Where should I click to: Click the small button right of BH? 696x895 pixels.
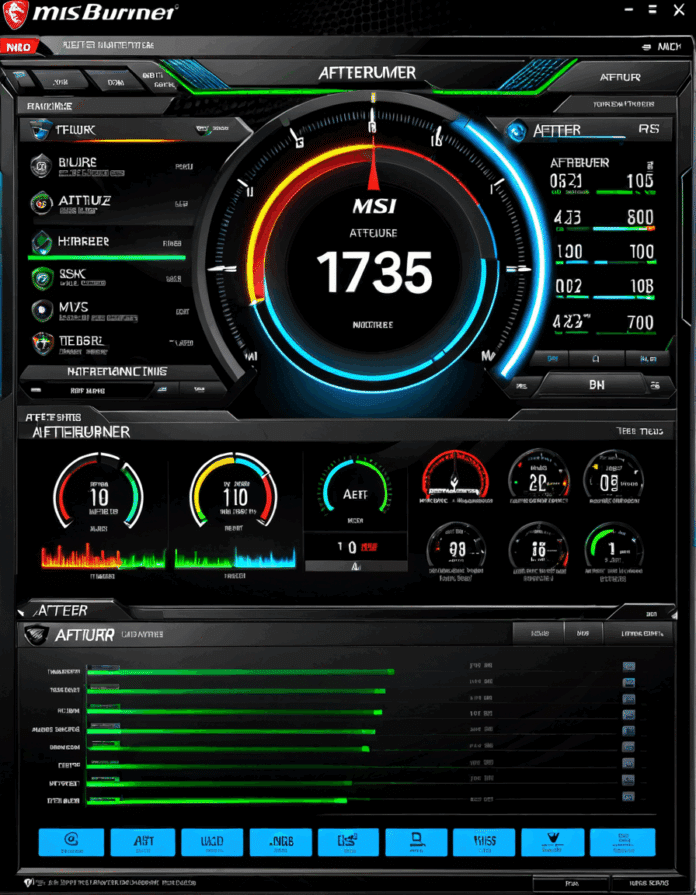pos(655,386)
